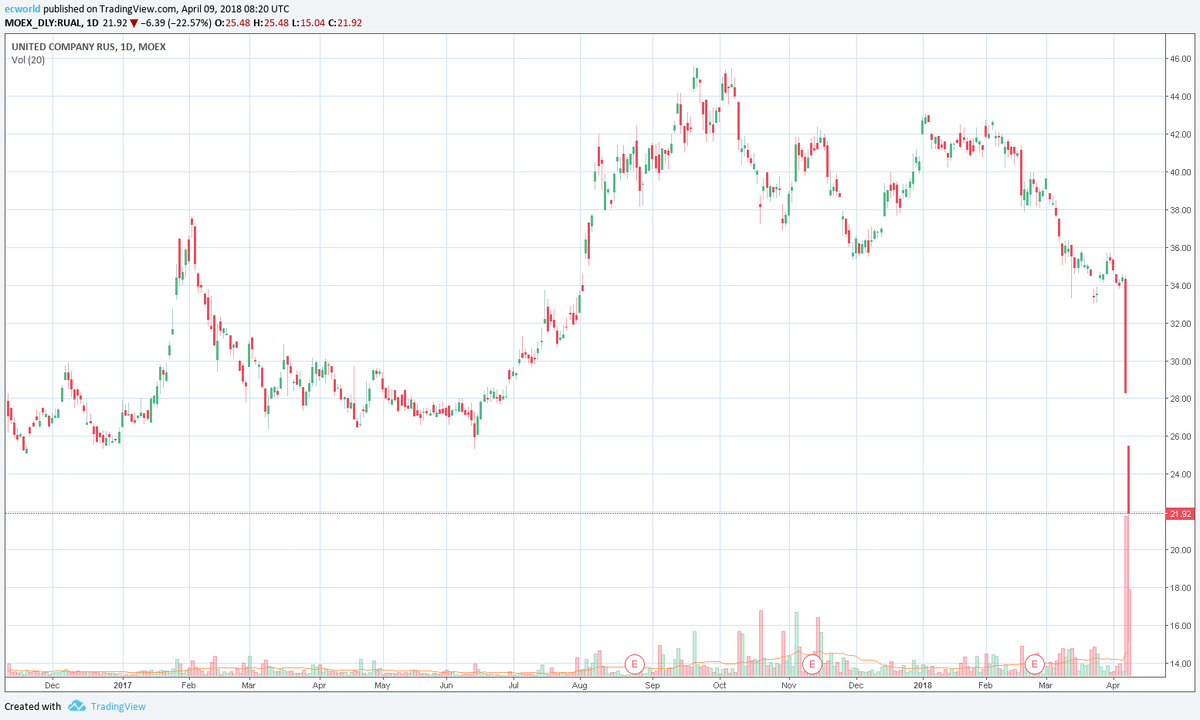Click the 18.00 price axis label
The image size is (1200, 720).
coord(1180,589)
